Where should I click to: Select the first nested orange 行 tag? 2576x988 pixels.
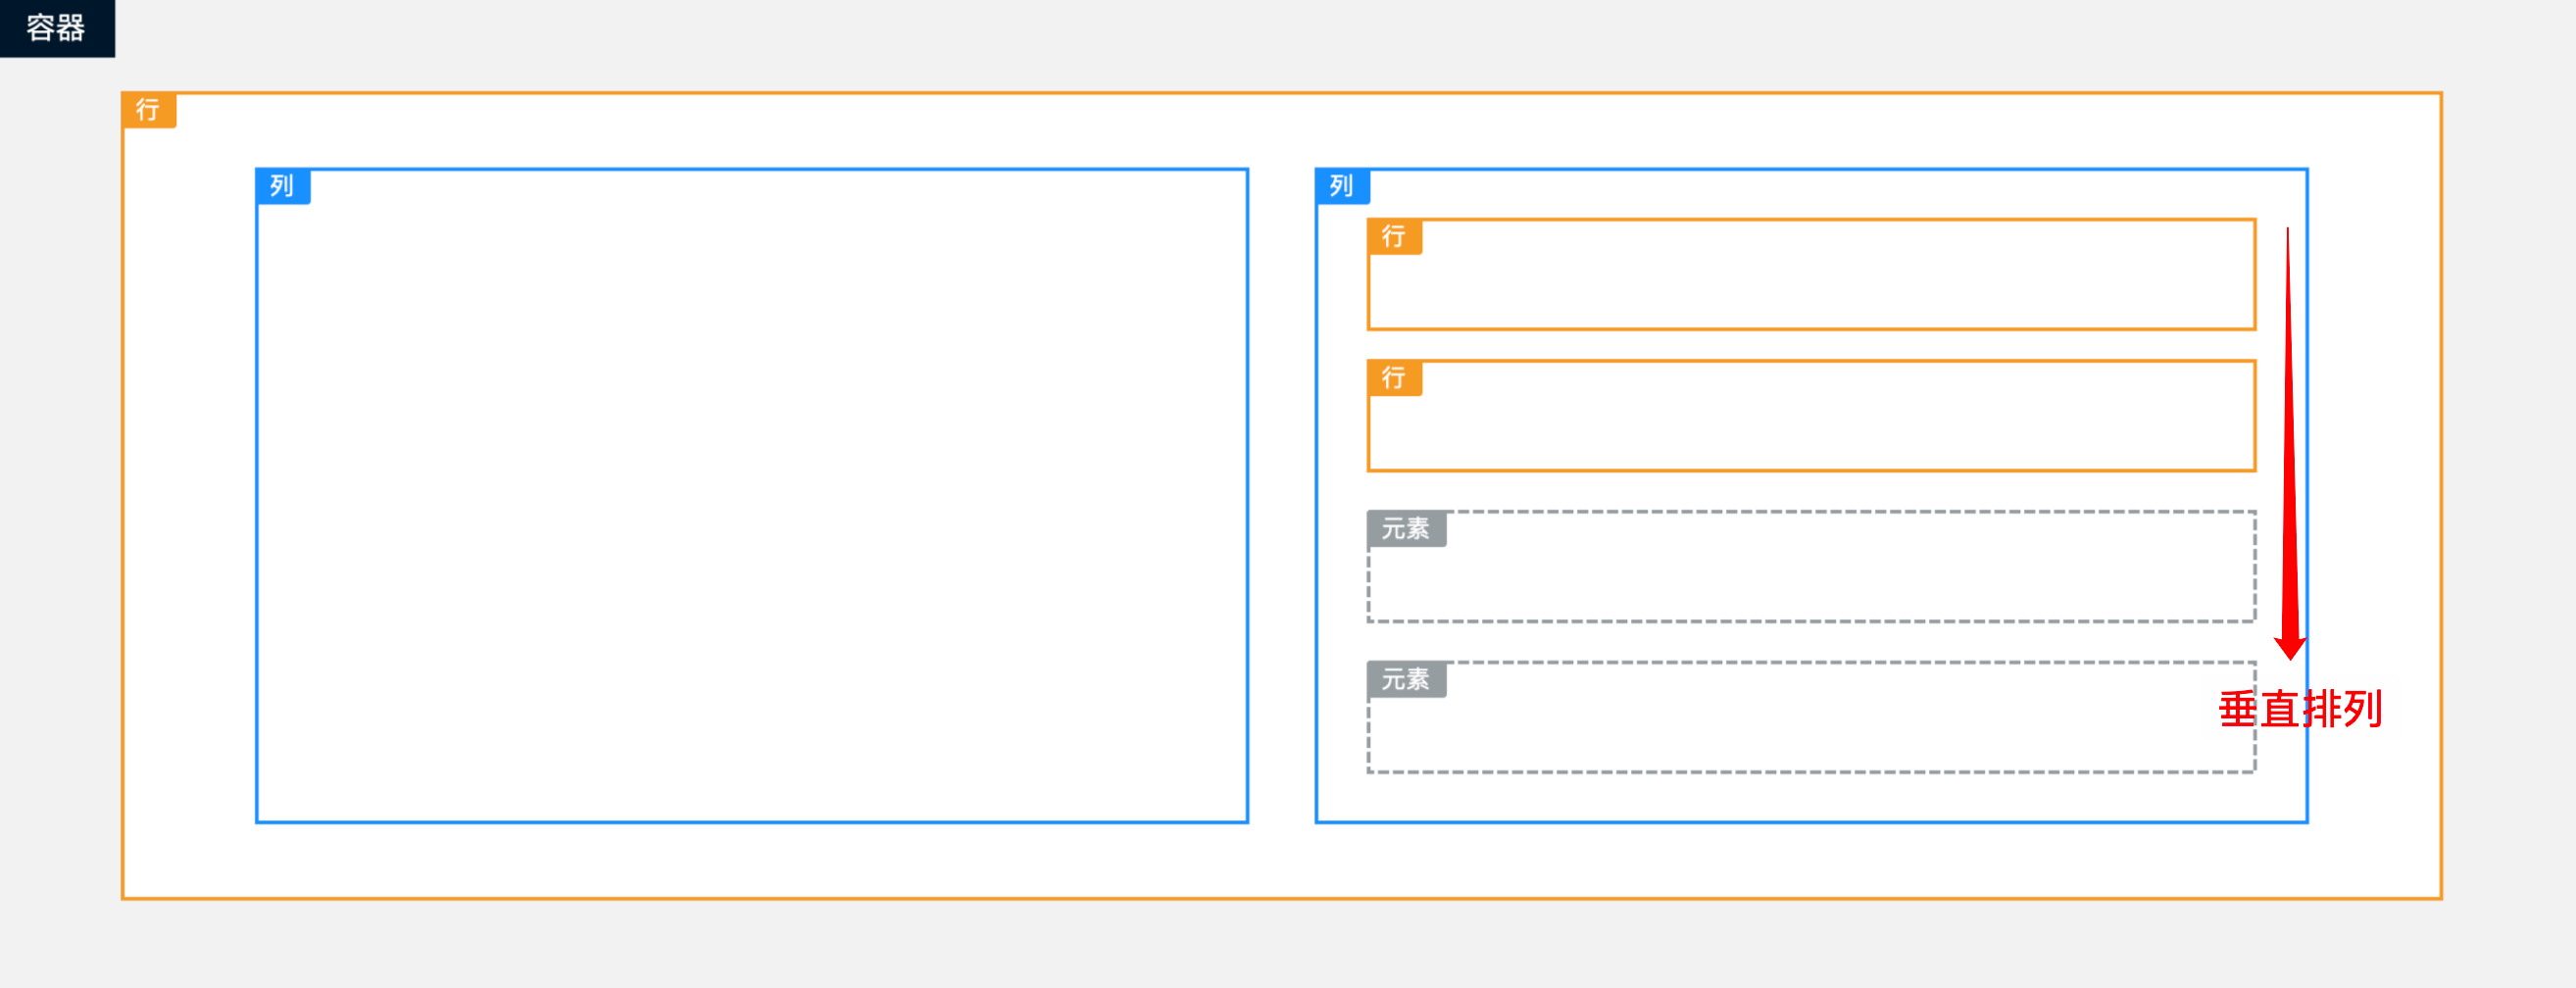1394,237
